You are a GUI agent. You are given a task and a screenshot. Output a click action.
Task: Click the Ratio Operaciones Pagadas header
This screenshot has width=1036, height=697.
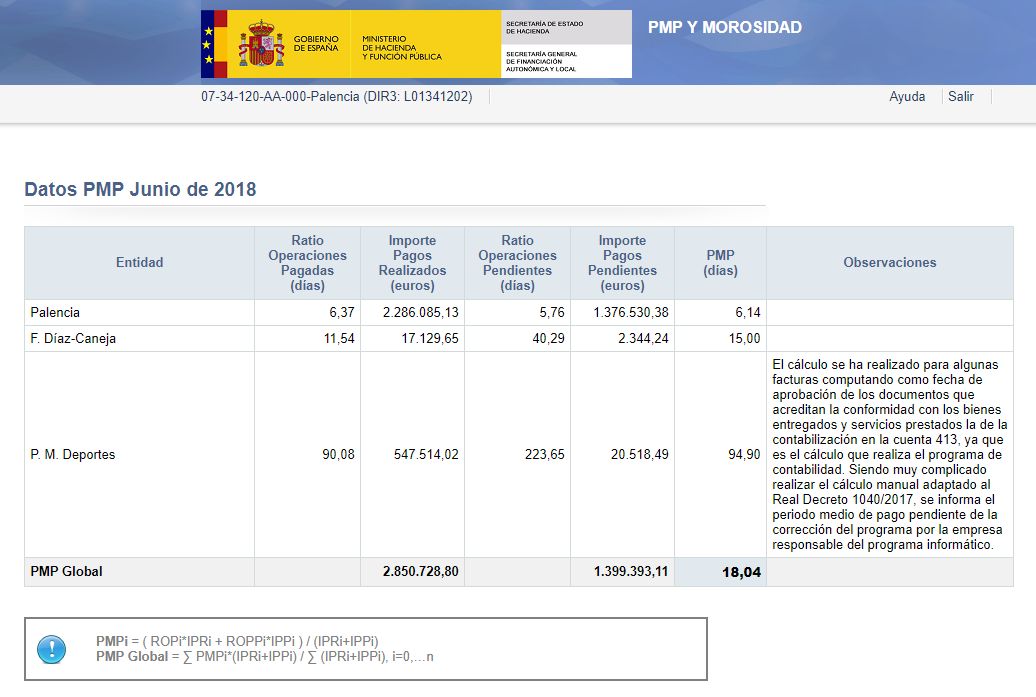(x=307, y=263)
